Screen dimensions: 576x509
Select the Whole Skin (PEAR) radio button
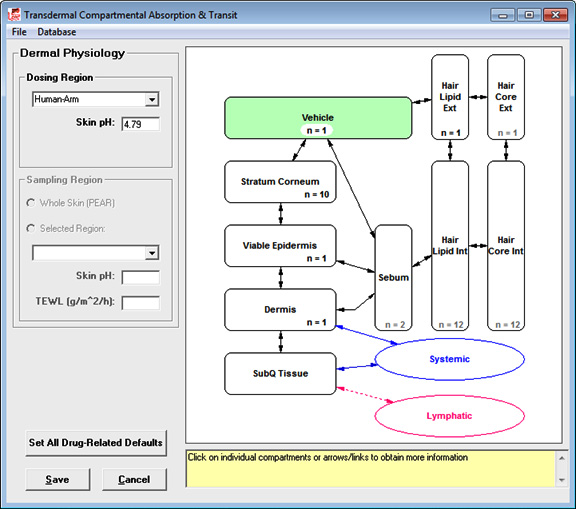(31, 203)
